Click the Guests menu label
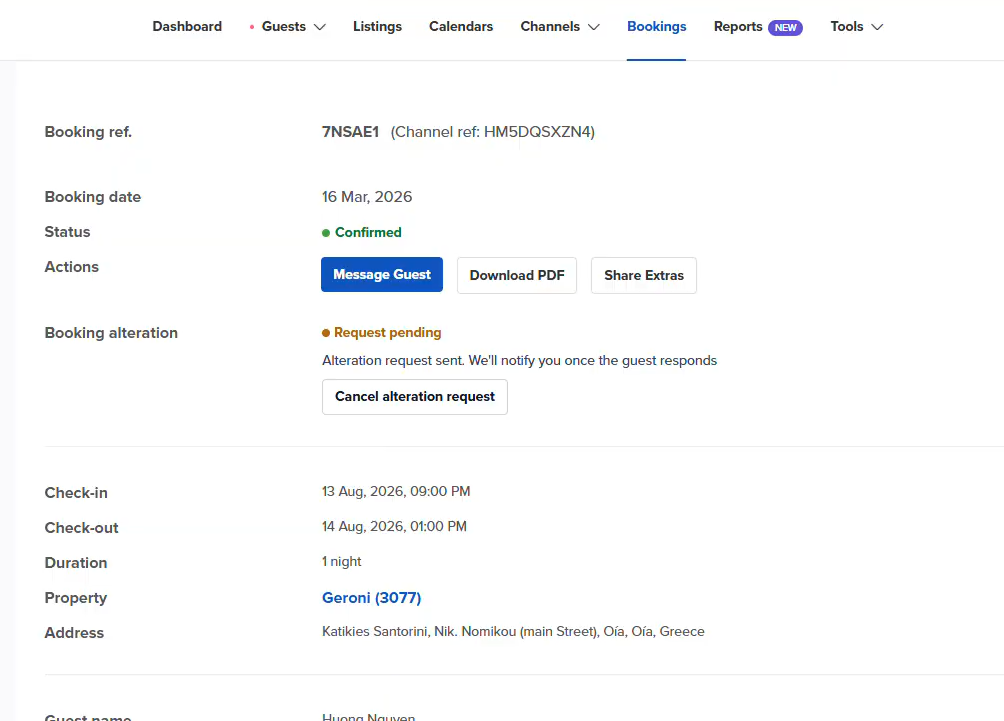 (x=283, y=27)
